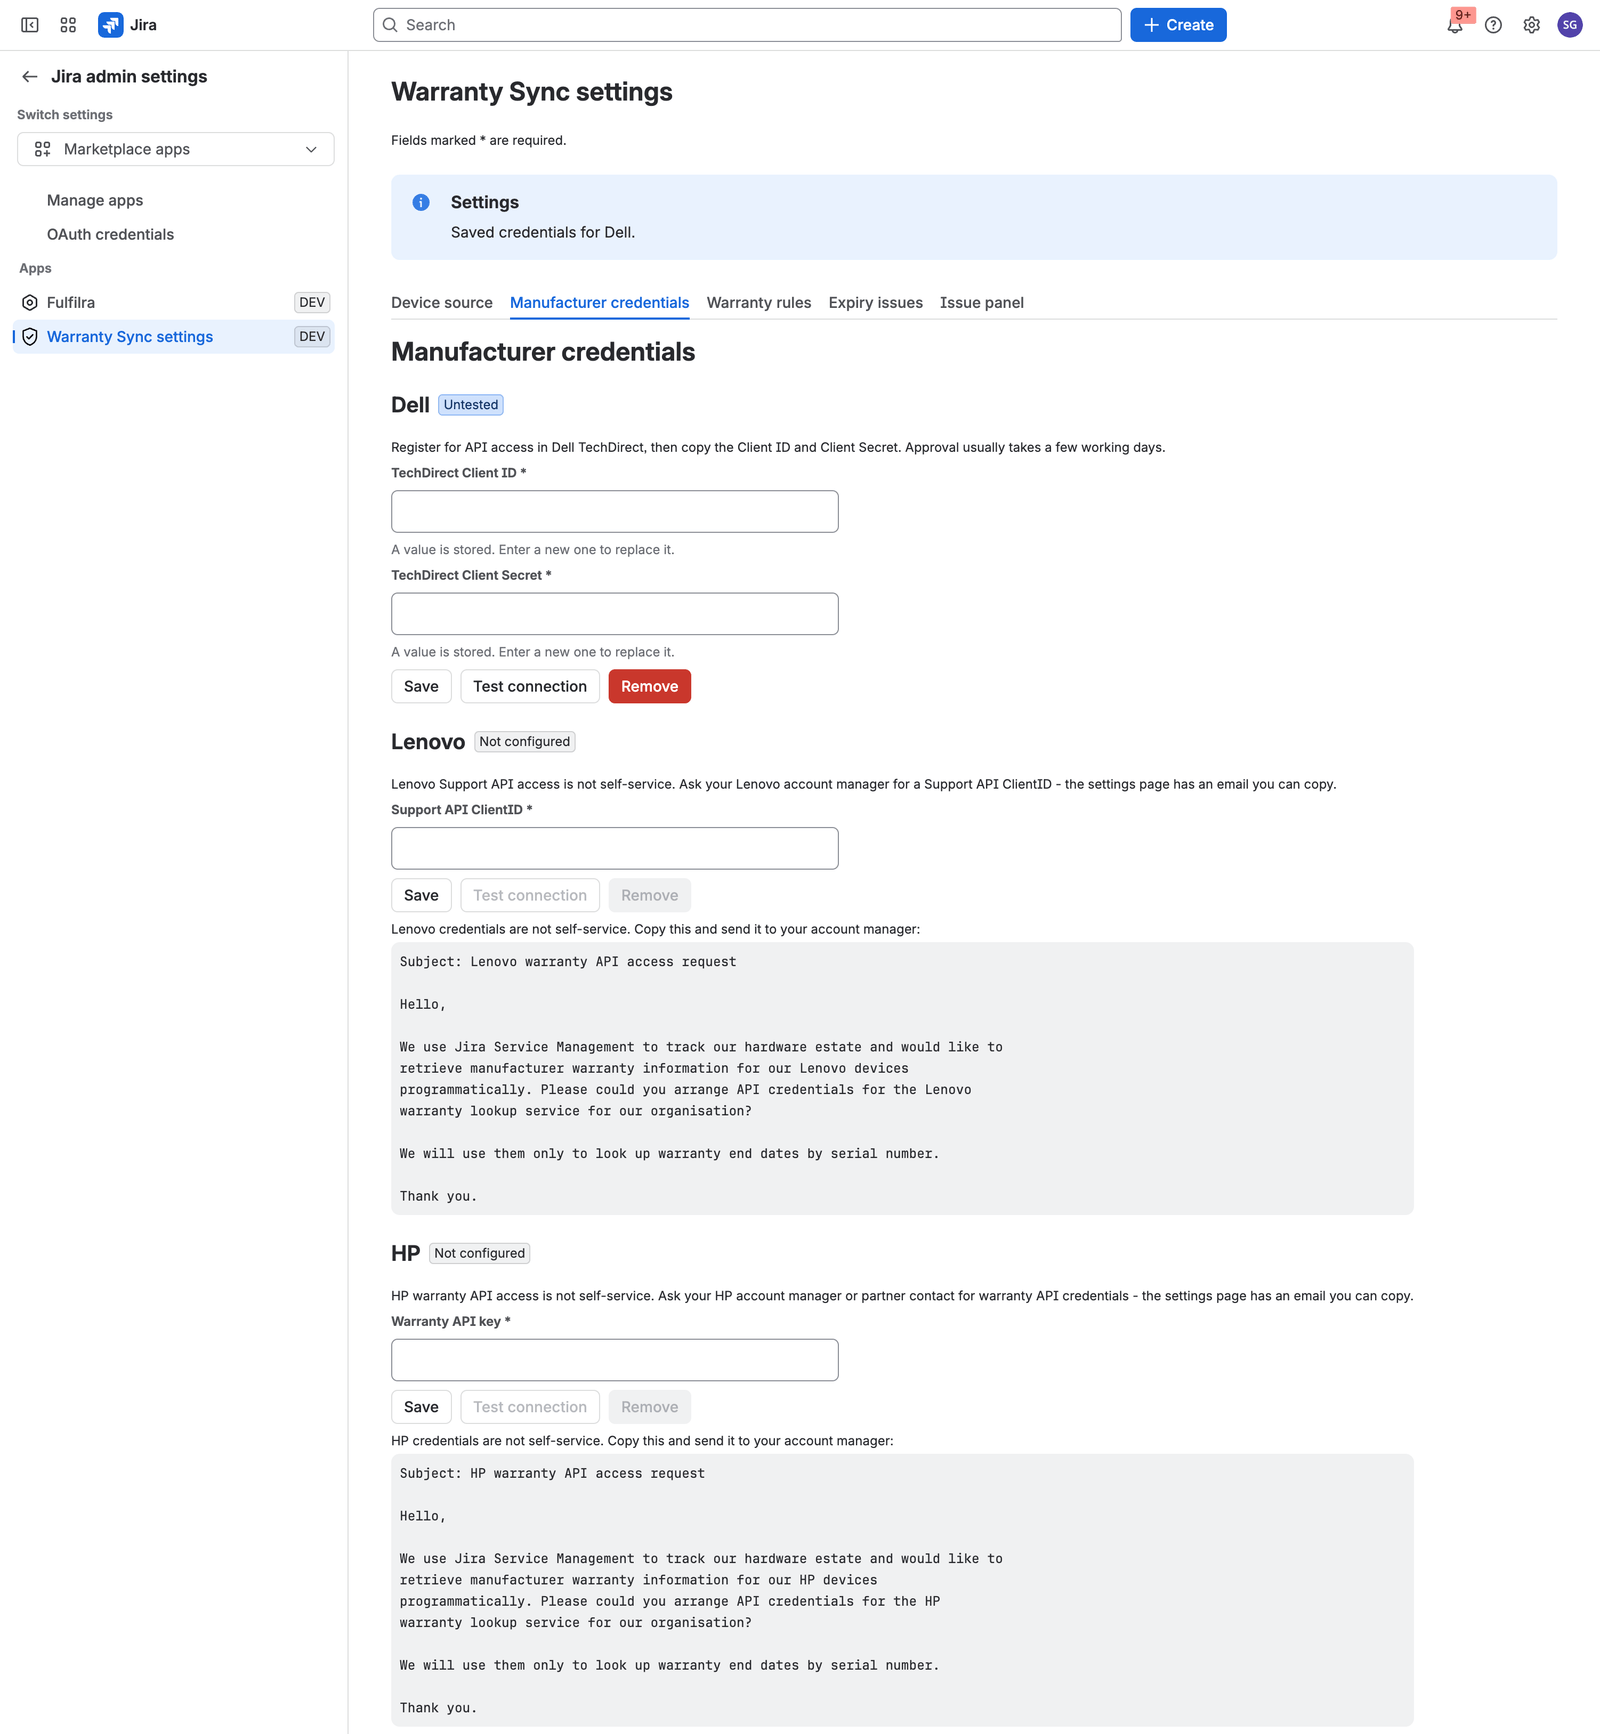The height and width of the screenshot is (1734, 1600).
Task: Open the settings gear icon
Action: pyautogui.click(x=1531, y=25)
